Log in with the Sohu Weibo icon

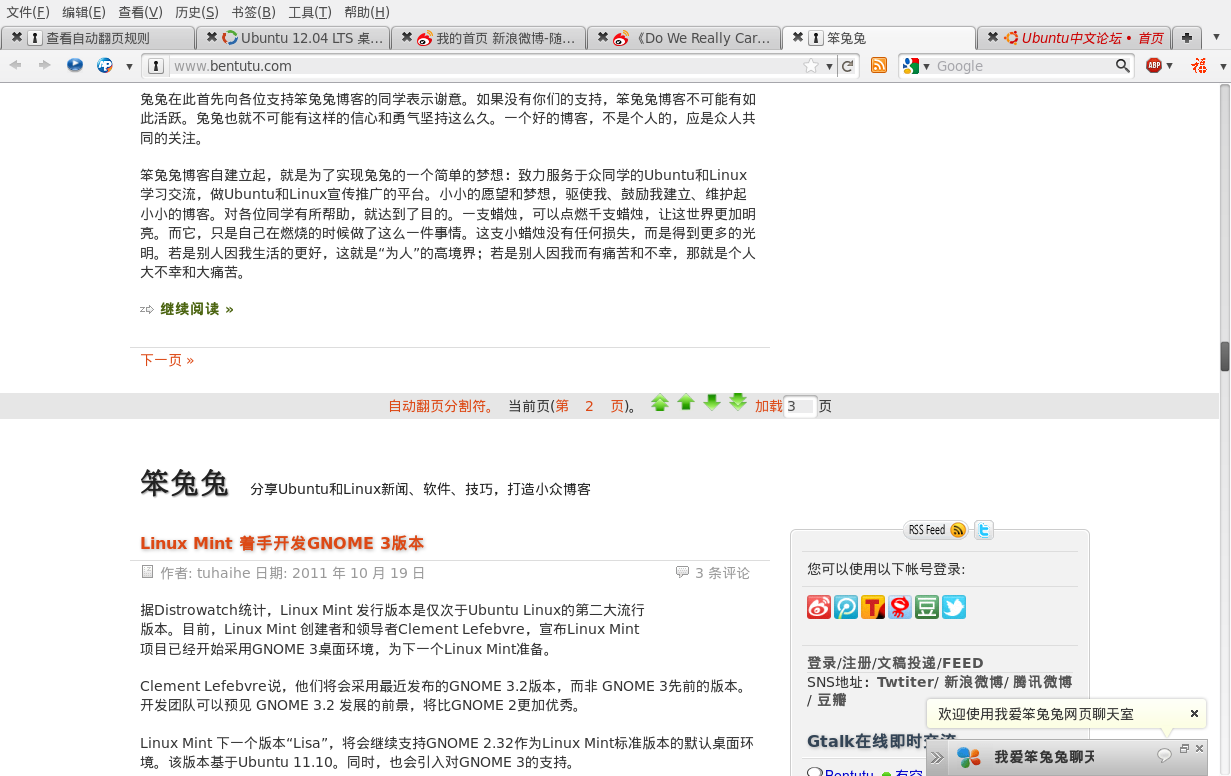pos(900,607)
